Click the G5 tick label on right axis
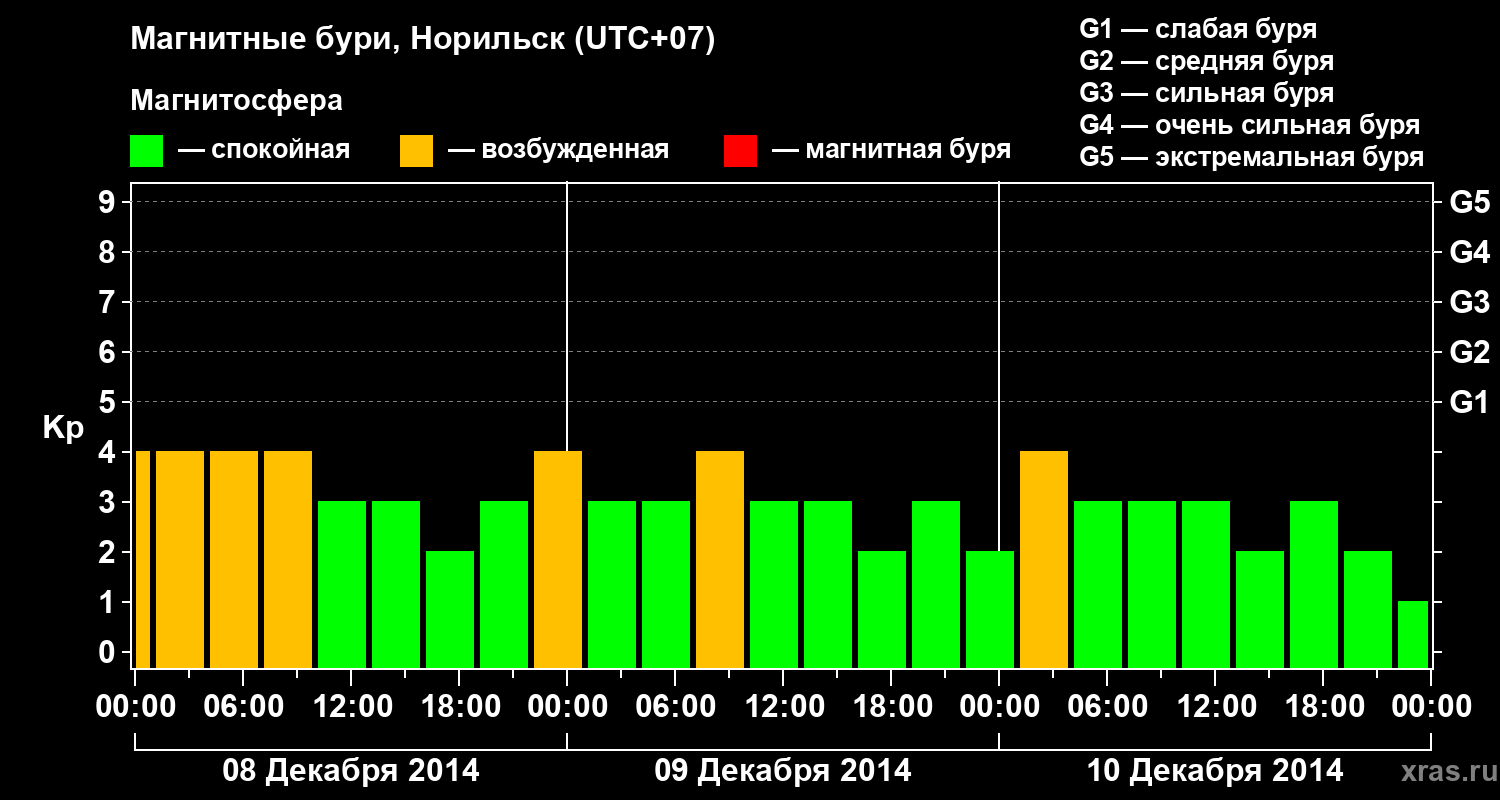This screenshot has width=1500, height=800. pos(1469,203)
